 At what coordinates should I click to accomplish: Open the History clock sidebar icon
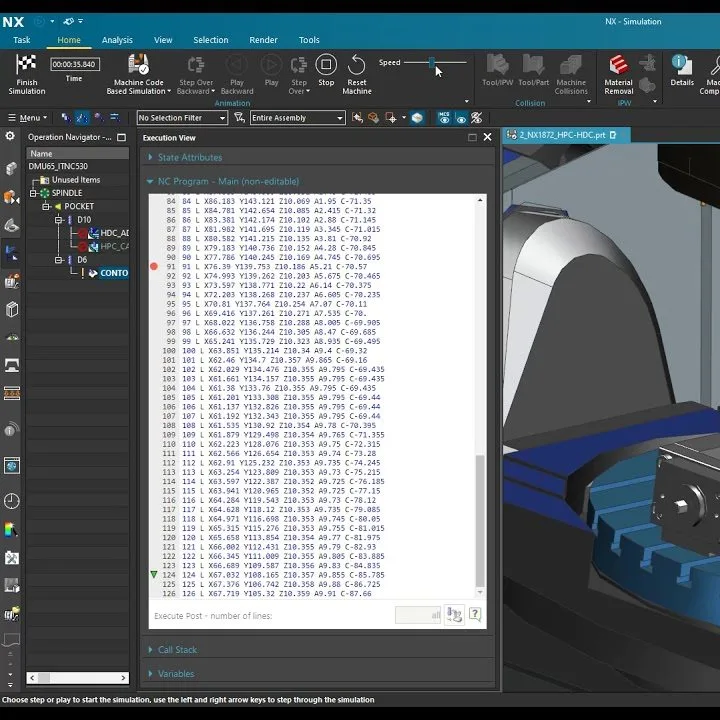tap(11, 501)
